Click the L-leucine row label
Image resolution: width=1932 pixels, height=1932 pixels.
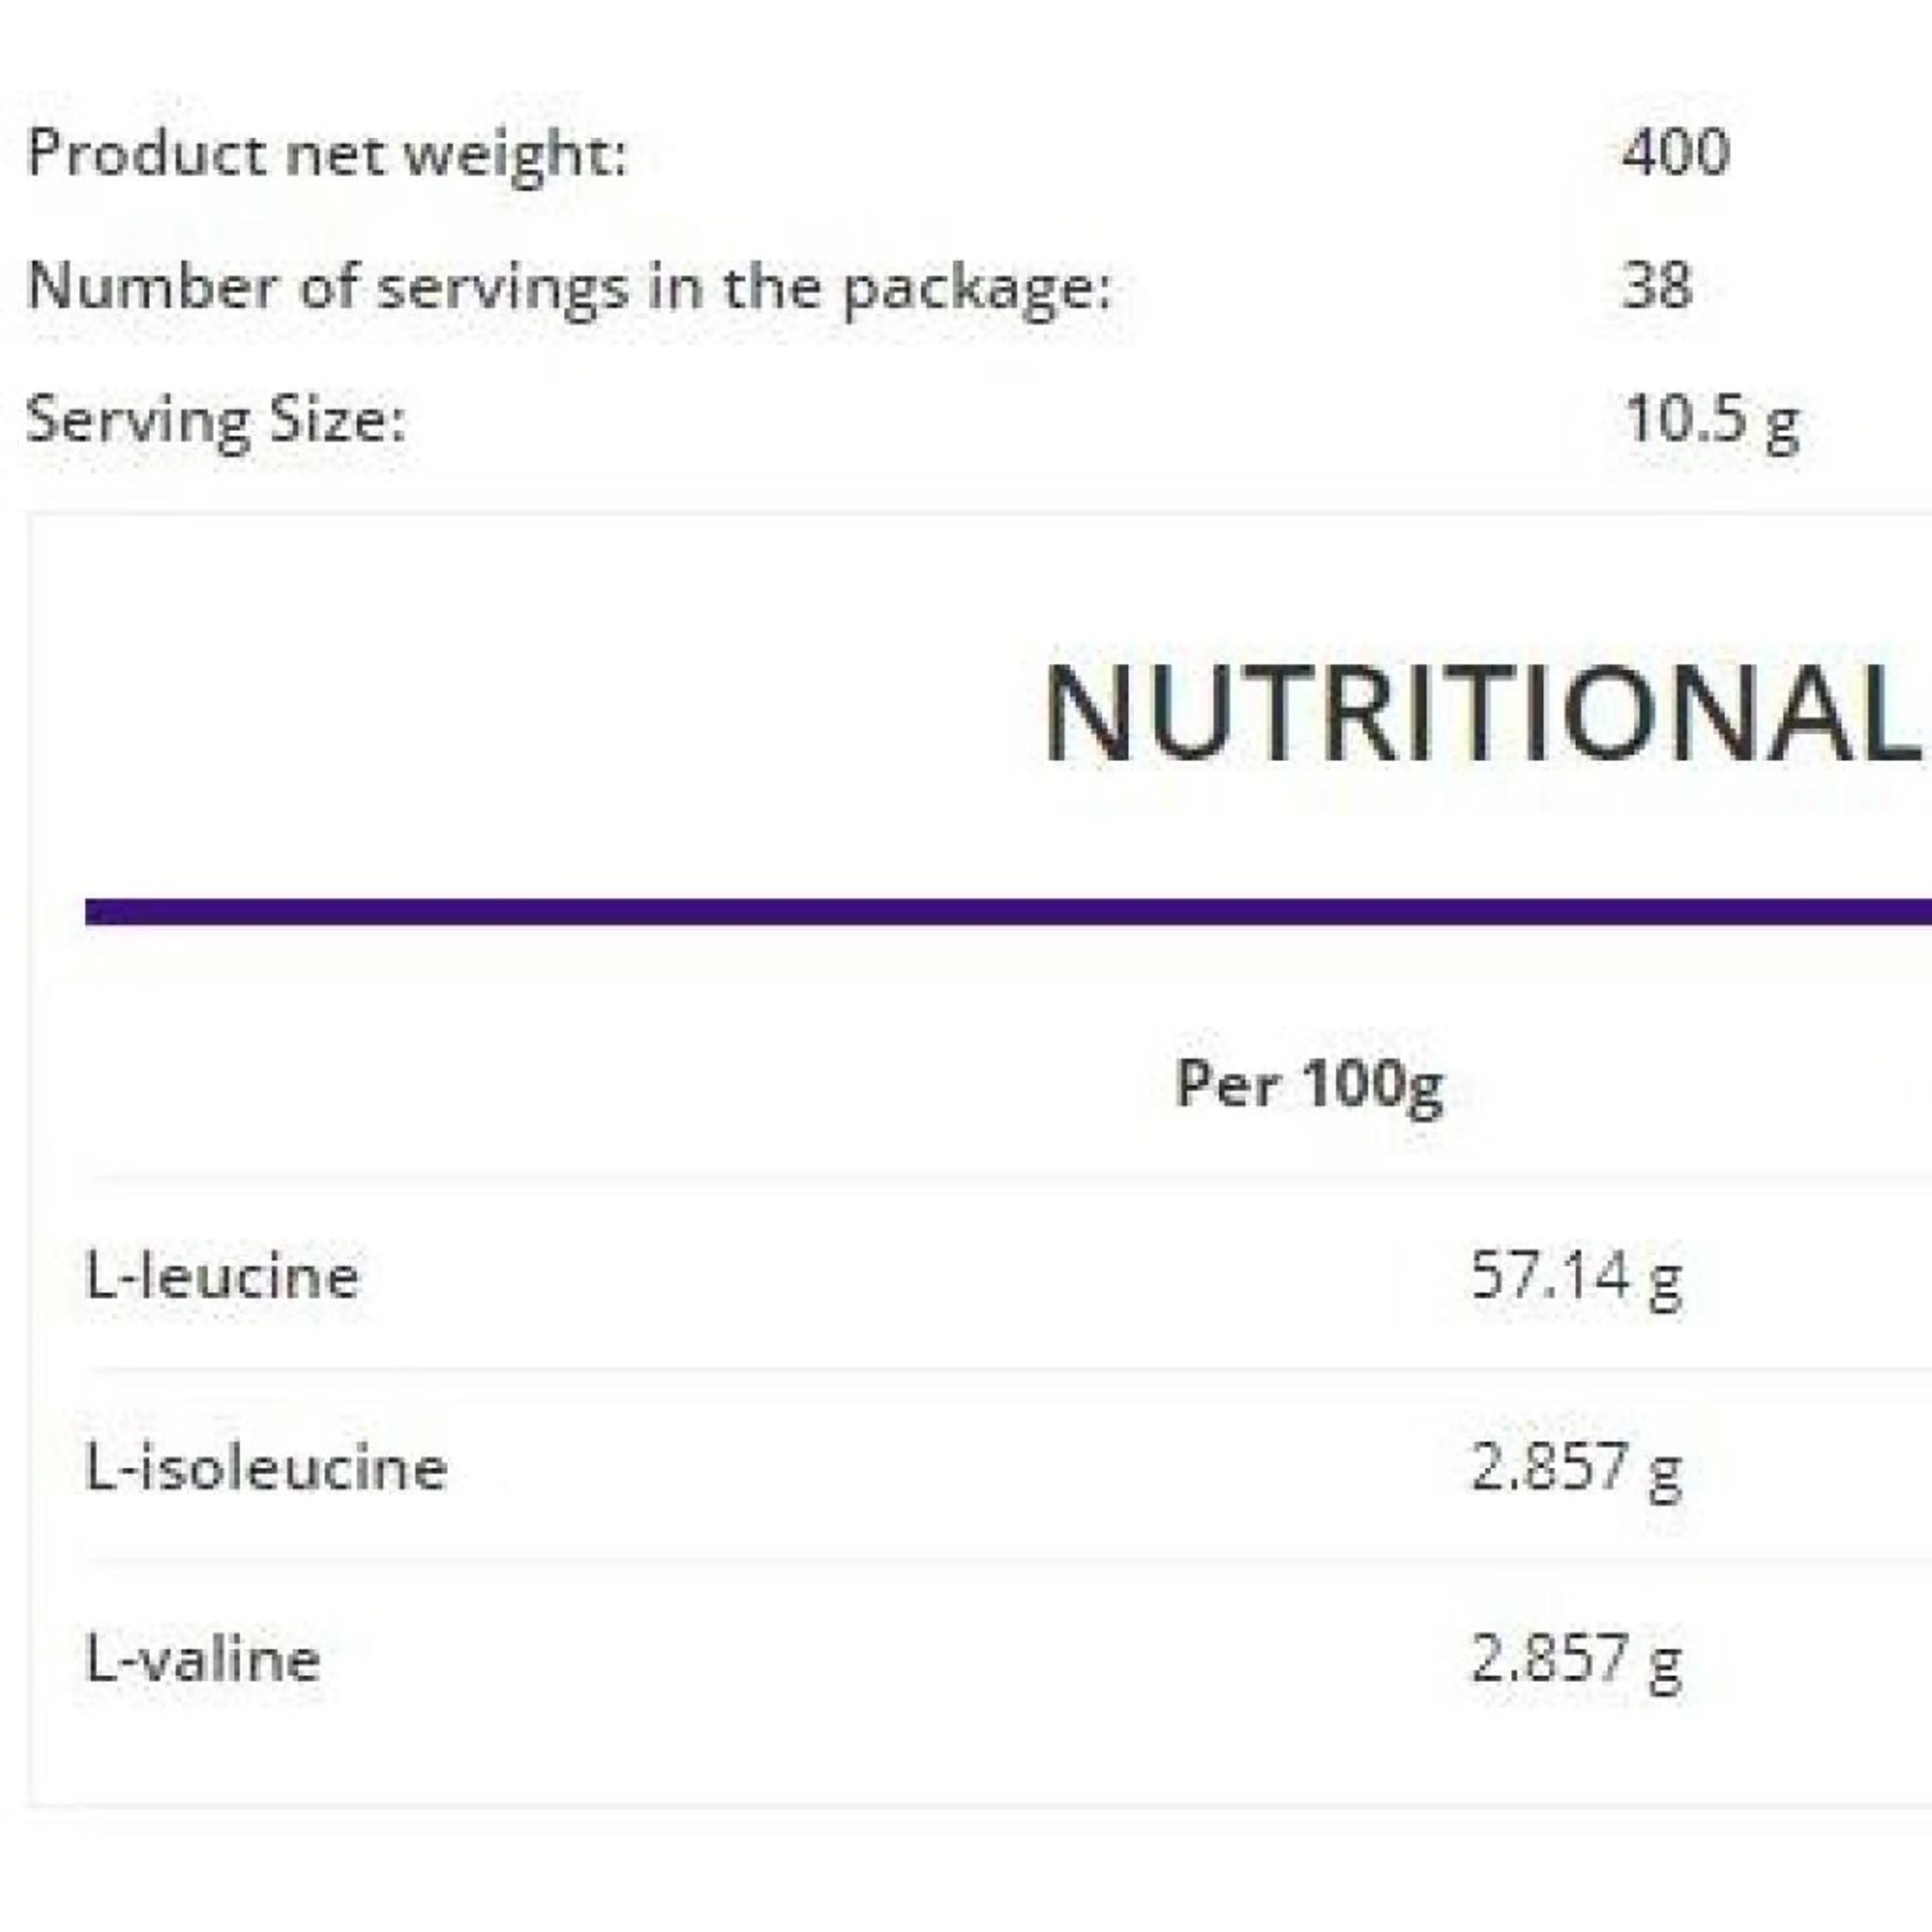coord(222,1278)
